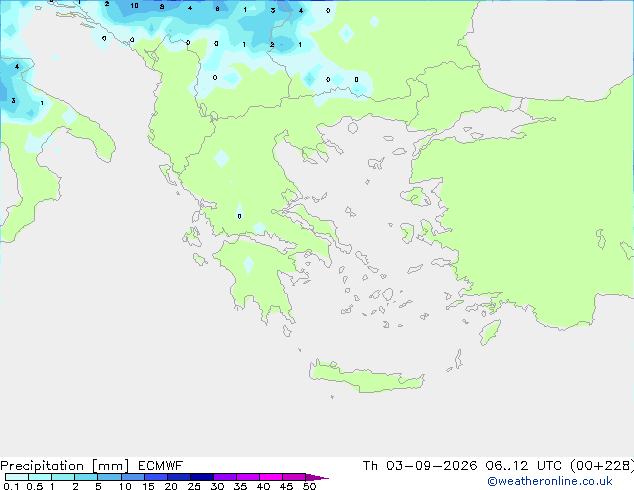634x490 pixels.
Task: Pick the legend swatch between 40 and 45
Action: click(x=271, y=477)
